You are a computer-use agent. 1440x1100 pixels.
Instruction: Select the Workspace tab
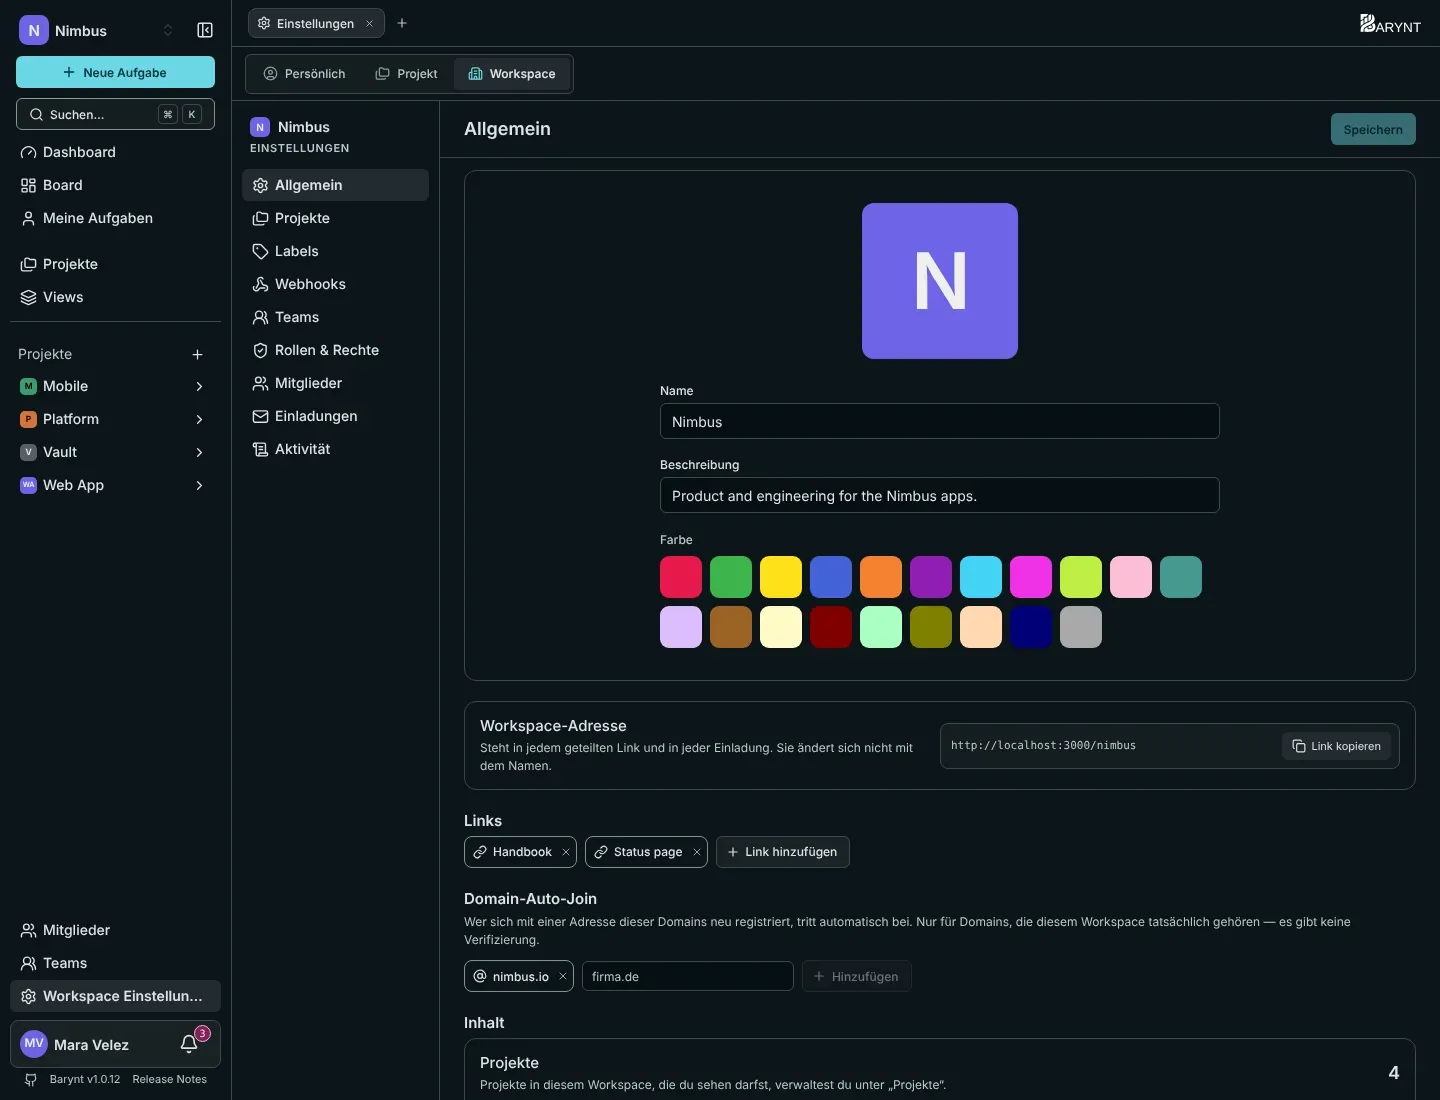[x=512, y=74]
